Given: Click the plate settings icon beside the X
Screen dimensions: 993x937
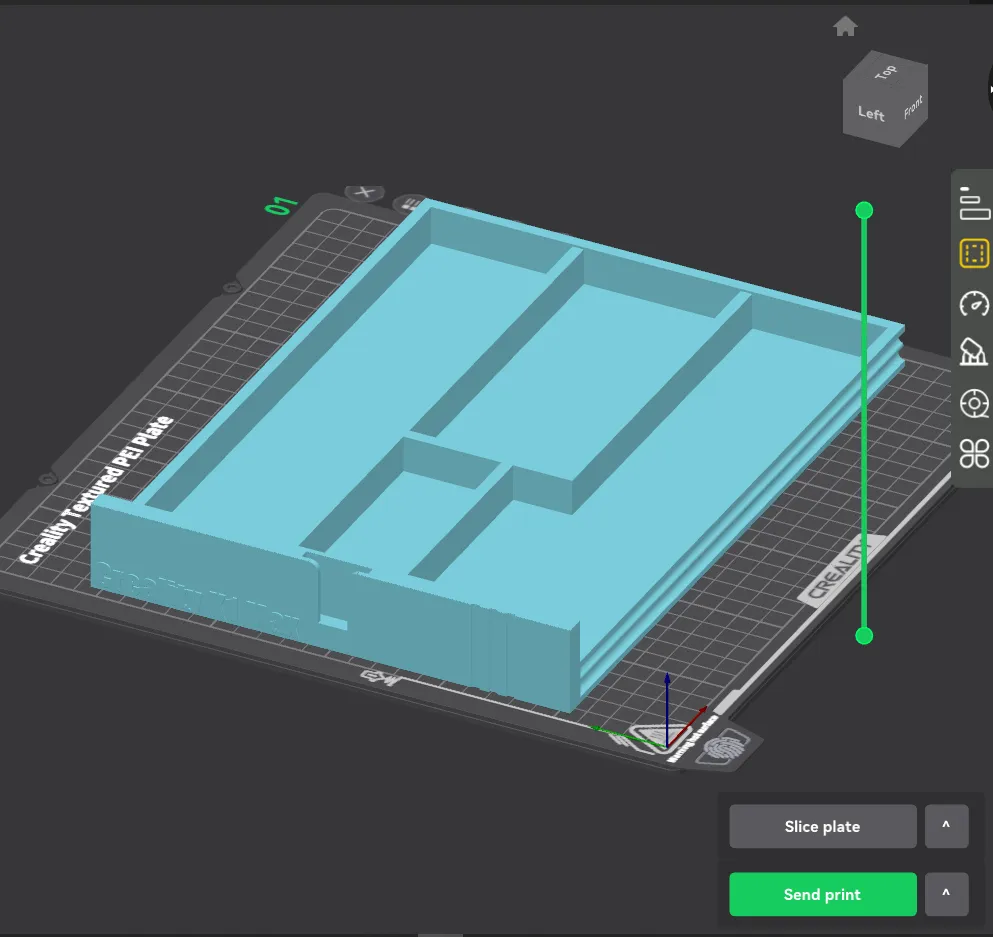Looking at the screenshot, I should click(x=411, y=204).
